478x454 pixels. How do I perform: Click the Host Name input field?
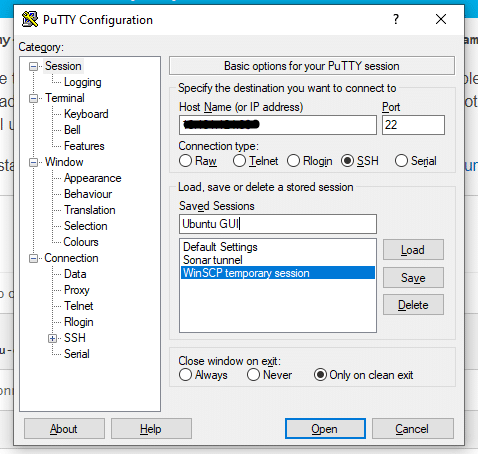coord(278,125)
